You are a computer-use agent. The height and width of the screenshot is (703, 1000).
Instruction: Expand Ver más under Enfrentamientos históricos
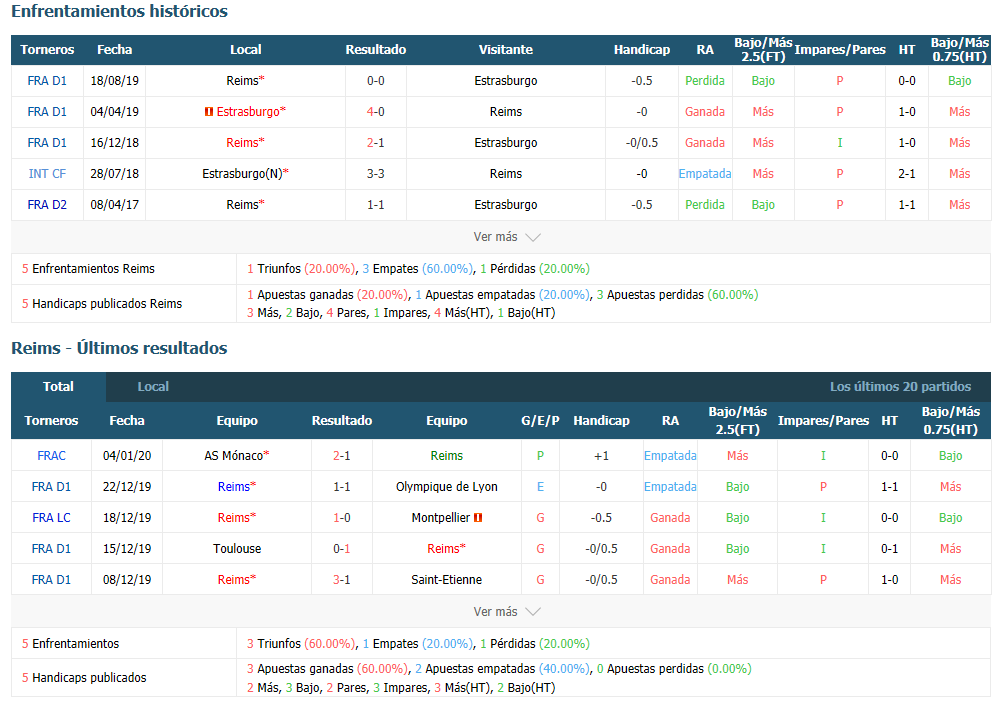click(506, 237)
